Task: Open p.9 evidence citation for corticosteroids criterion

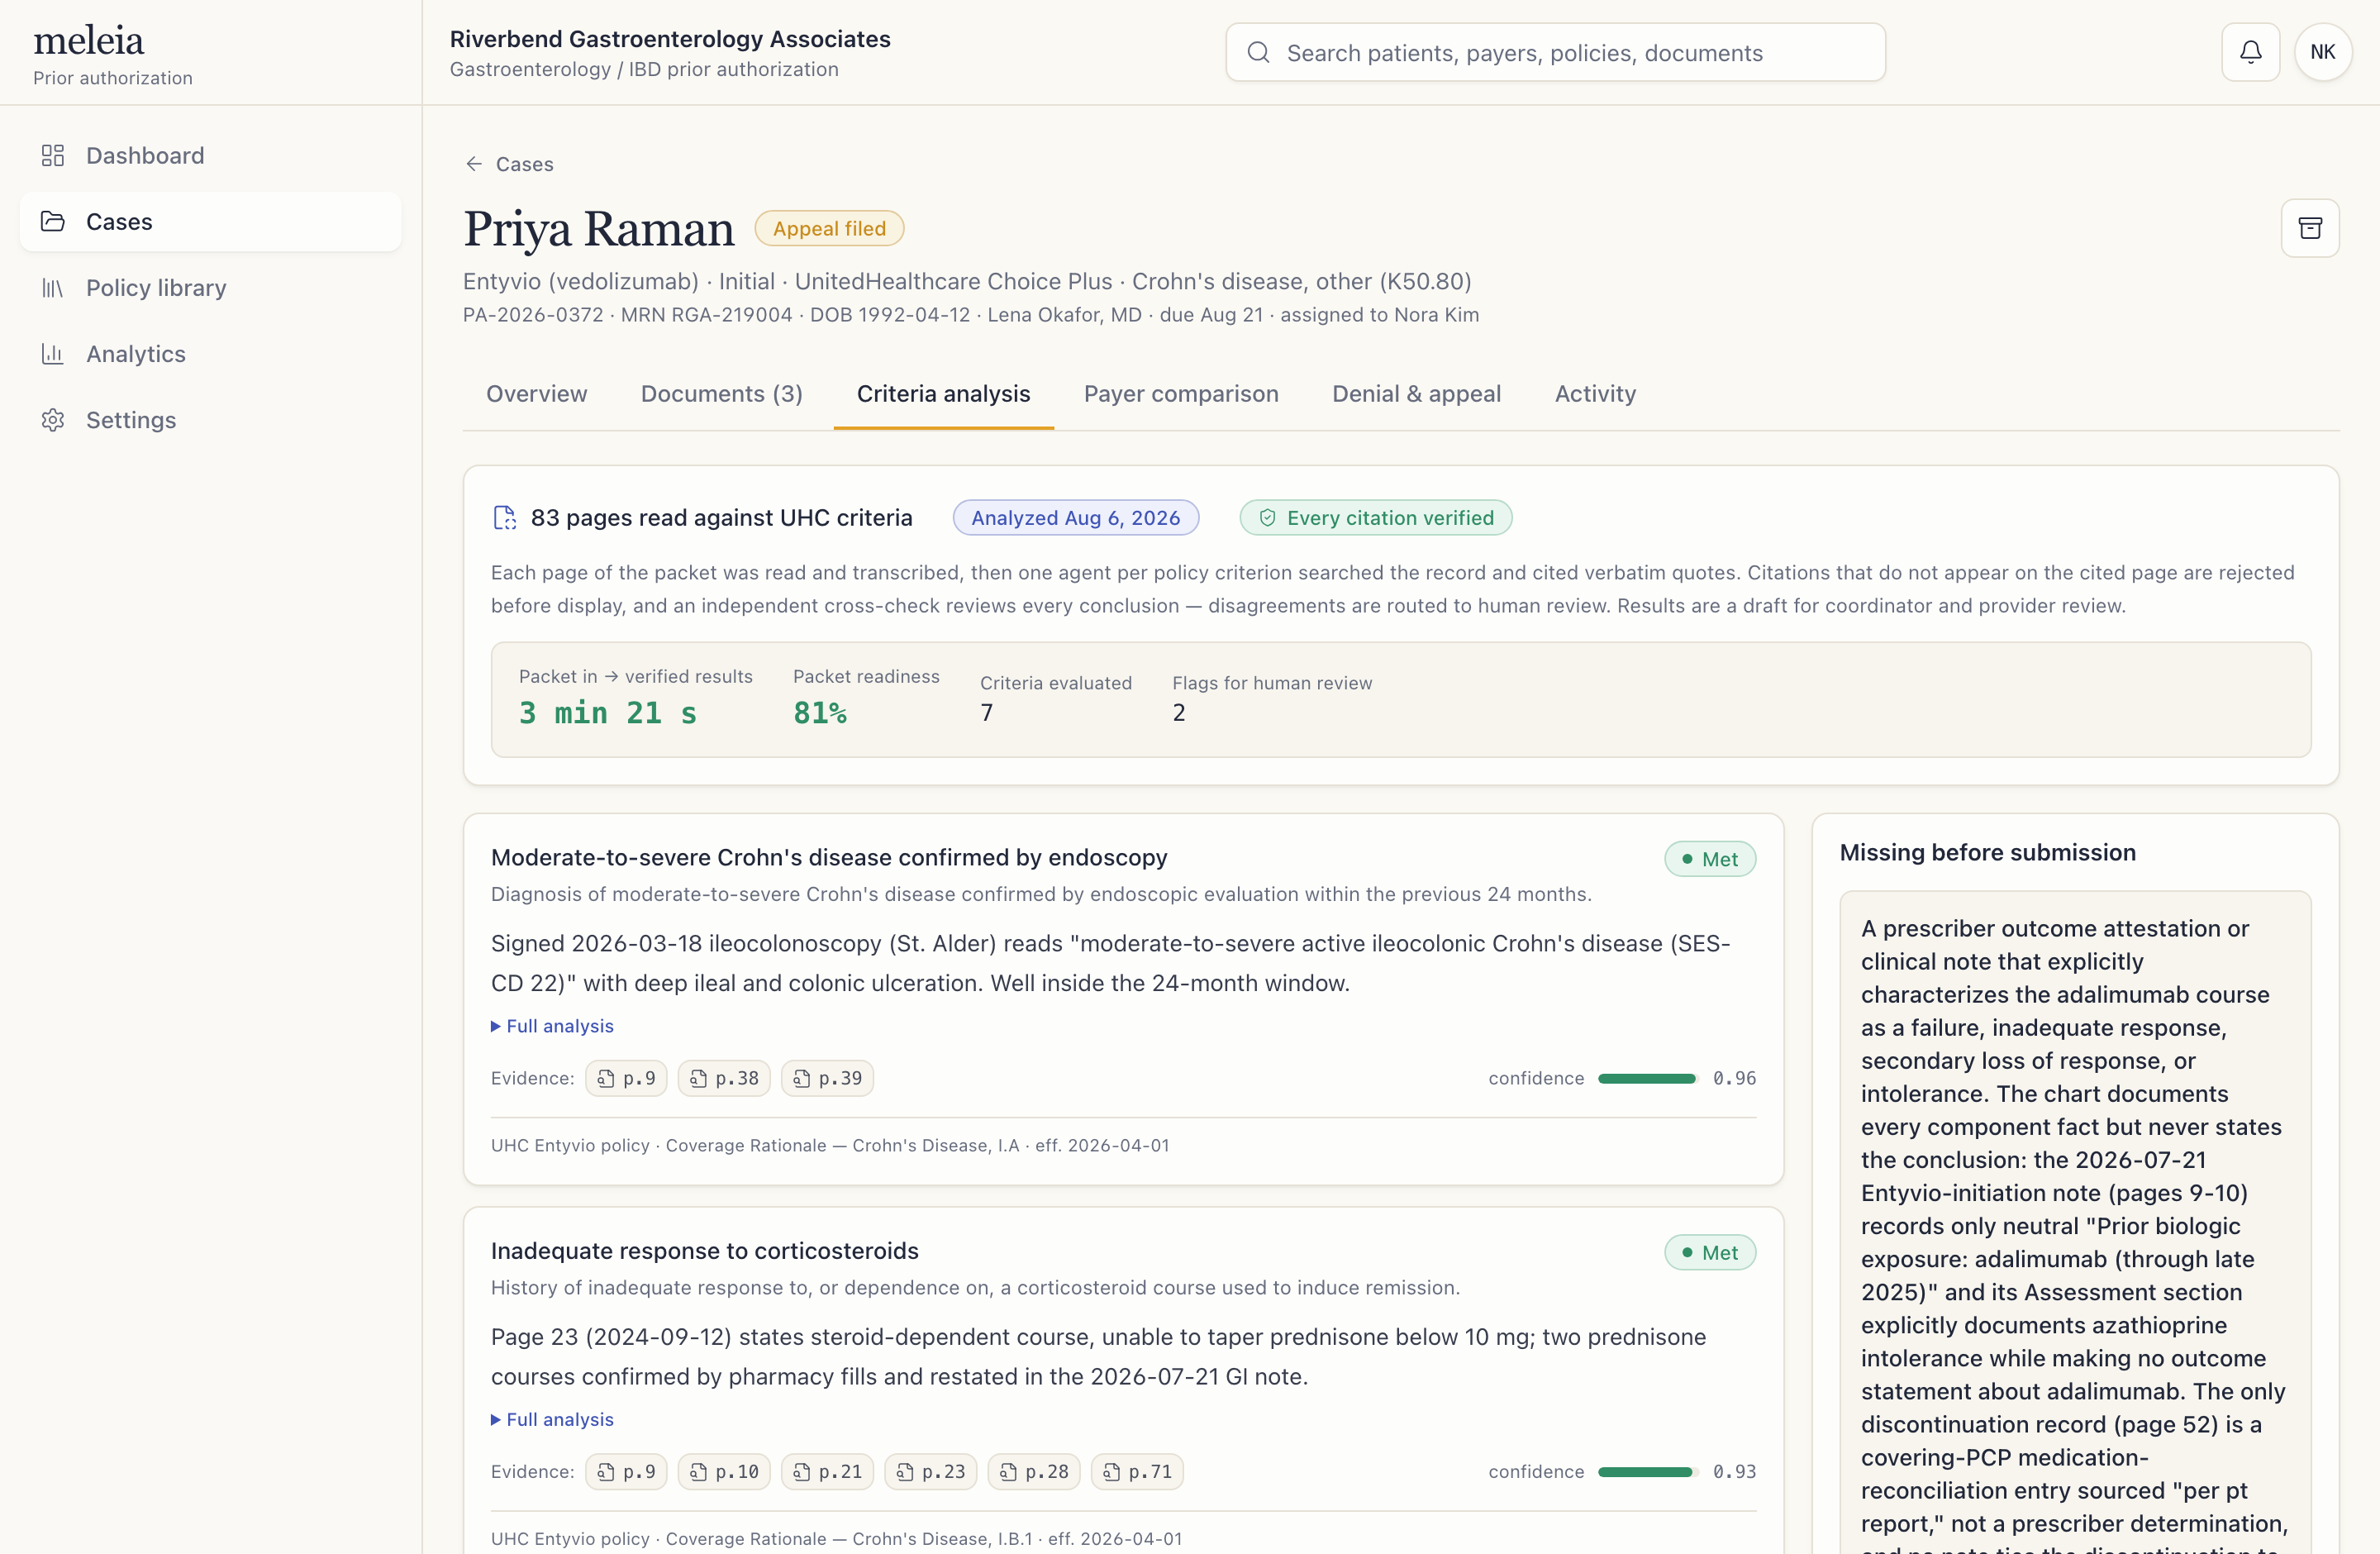Action: click(626, 1472)
